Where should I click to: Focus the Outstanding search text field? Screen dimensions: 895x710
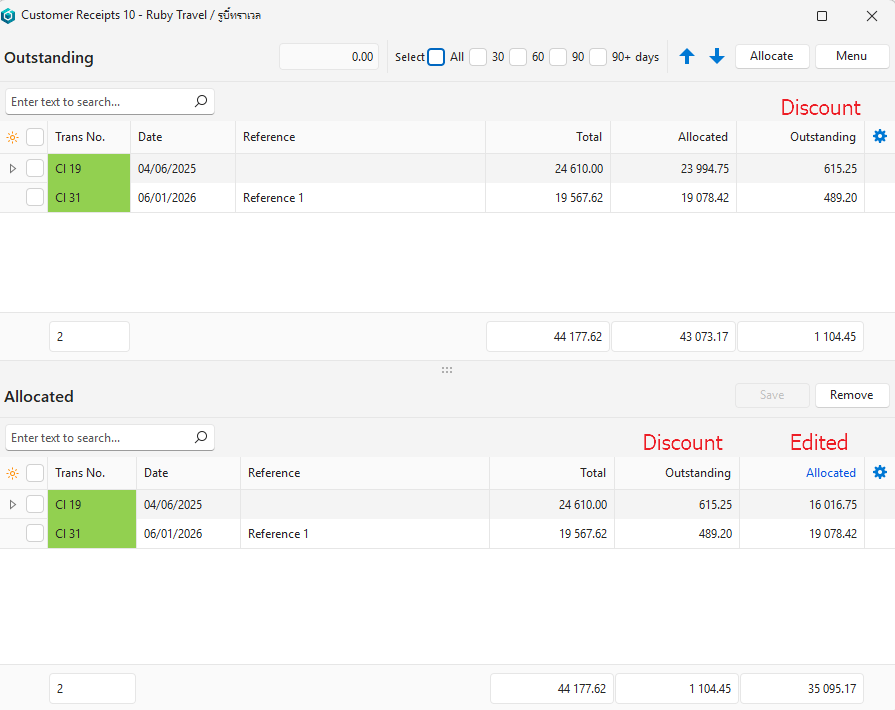[x=98, y=102]
